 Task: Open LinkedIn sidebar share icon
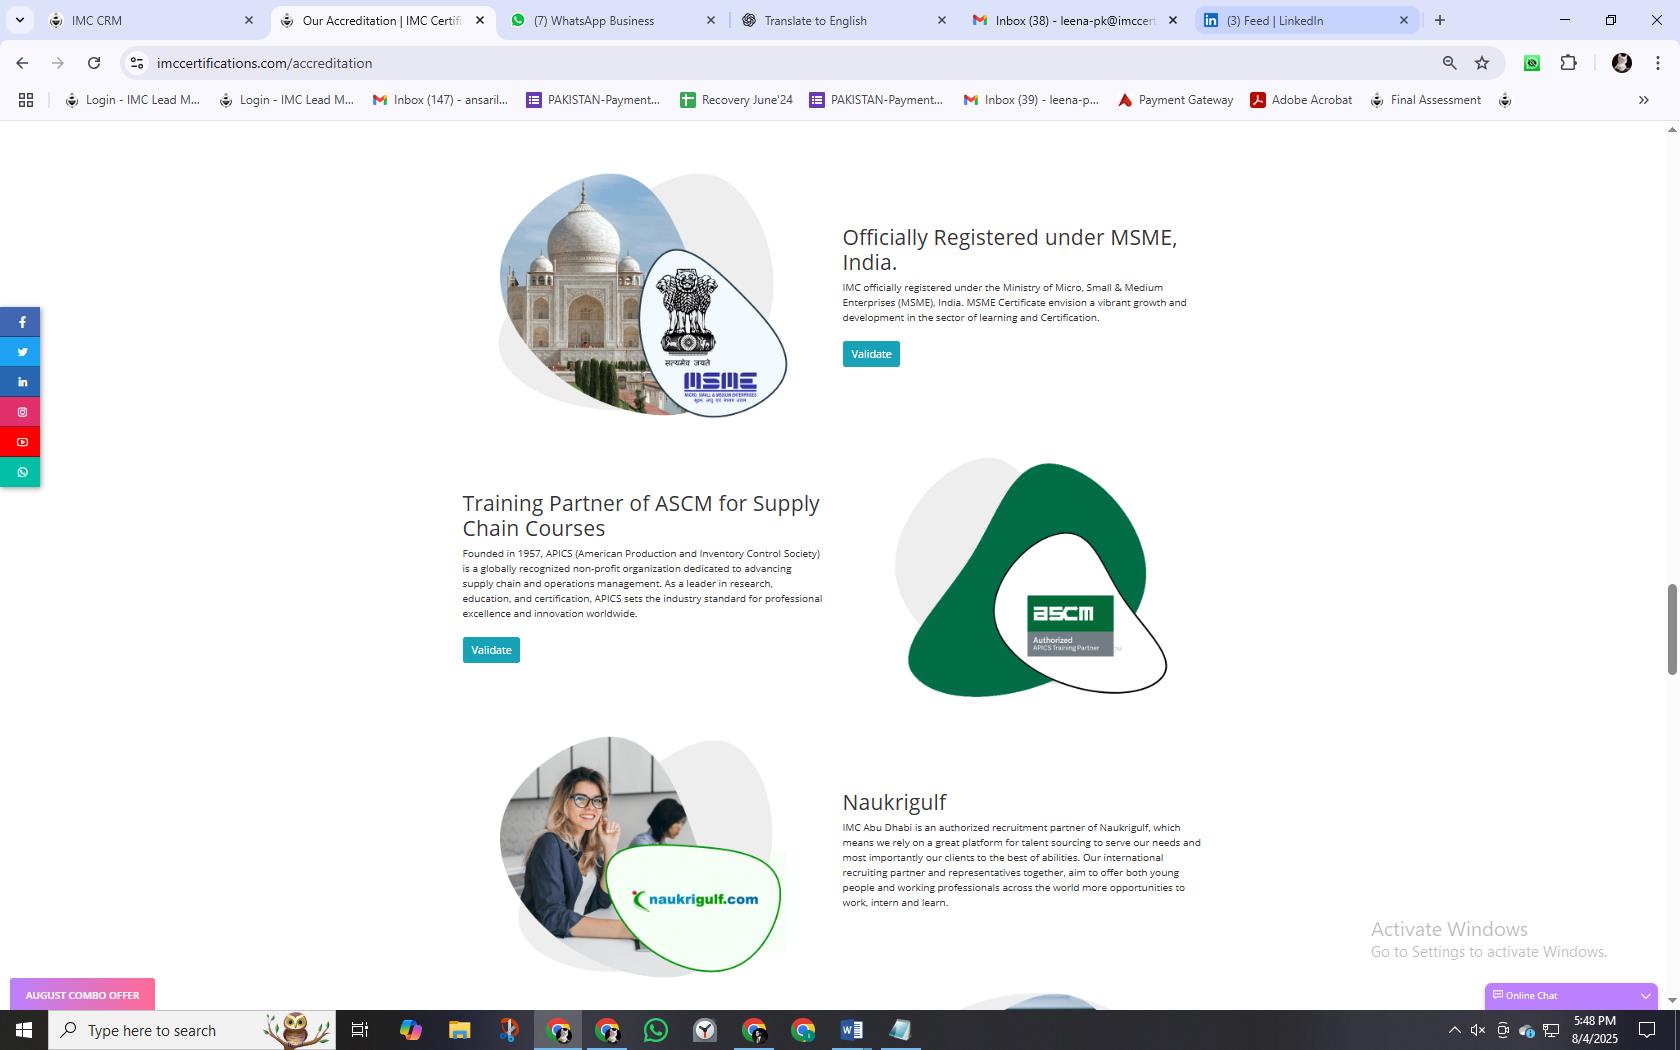[20, 382]
